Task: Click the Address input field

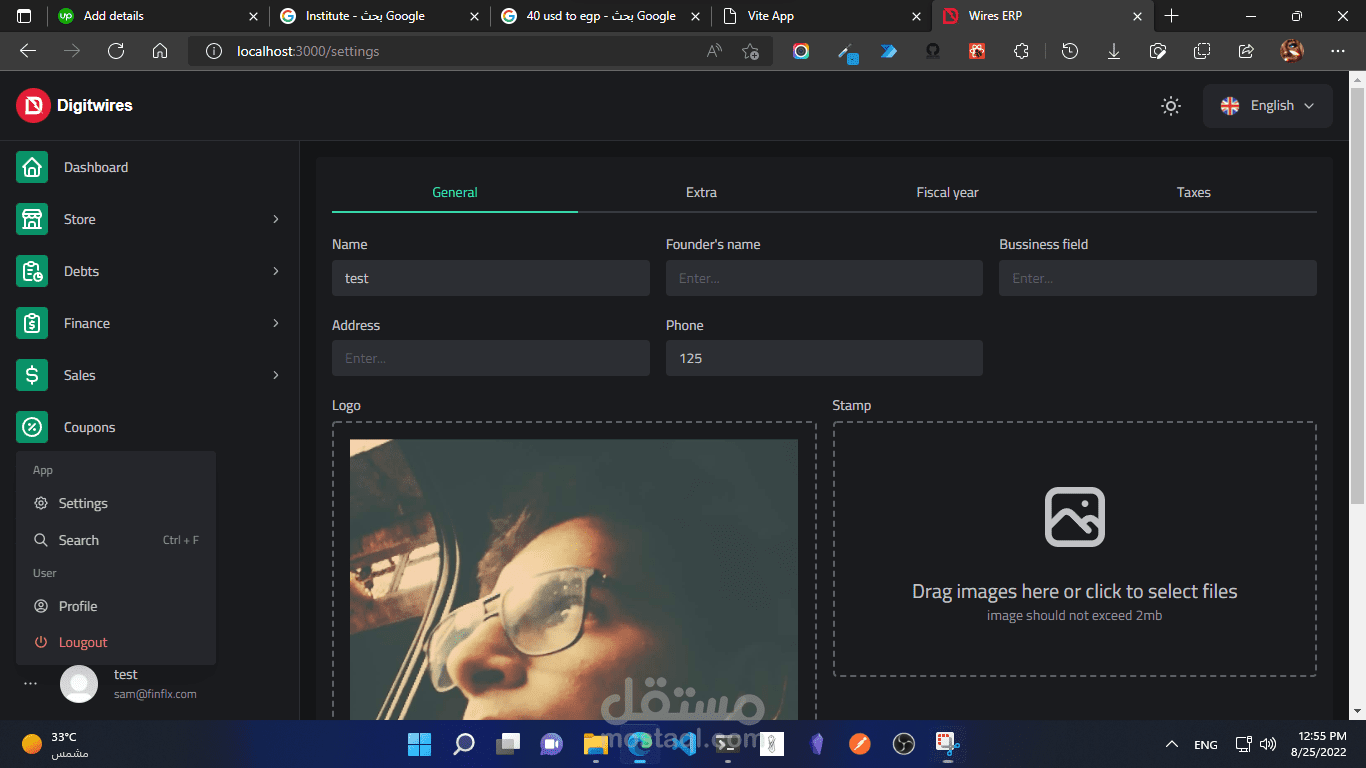Action: click(x=491, y=358)
